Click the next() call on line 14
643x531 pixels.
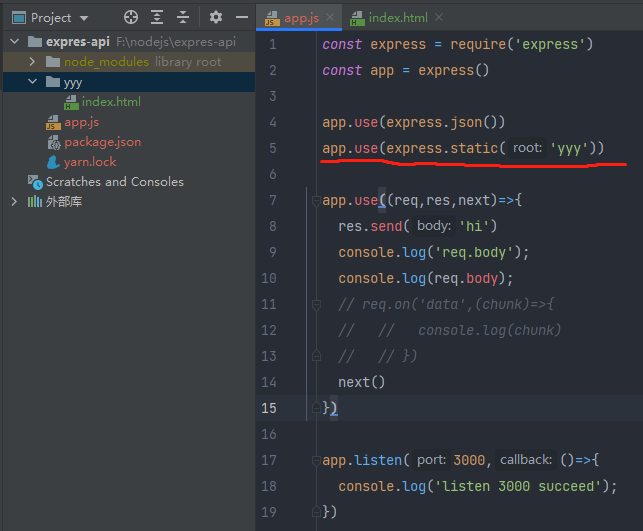[361, 382]
